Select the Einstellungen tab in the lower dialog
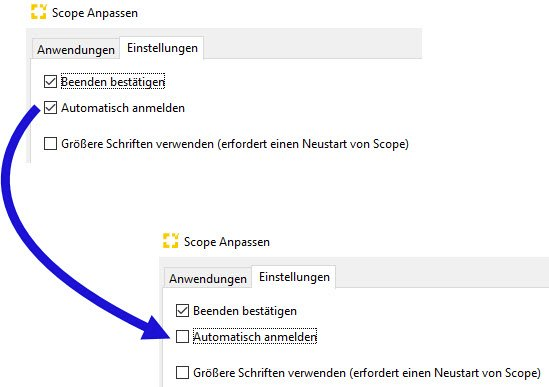This screenshot has width=549, height=387. [294, 277]
